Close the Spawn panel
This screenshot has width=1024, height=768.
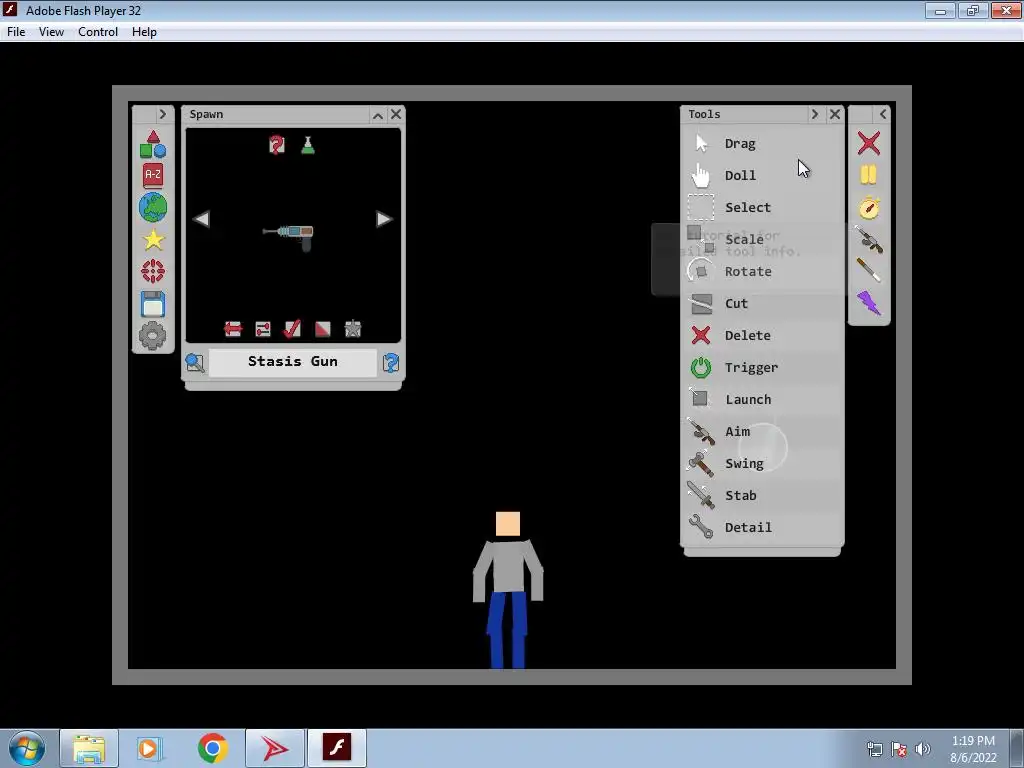pos(396,114)
